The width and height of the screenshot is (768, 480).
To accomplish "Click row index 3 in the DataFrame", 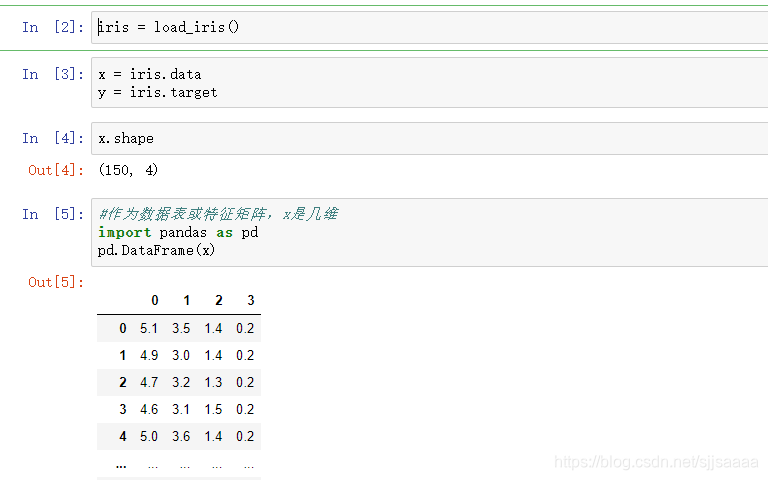I will point(123,409).
